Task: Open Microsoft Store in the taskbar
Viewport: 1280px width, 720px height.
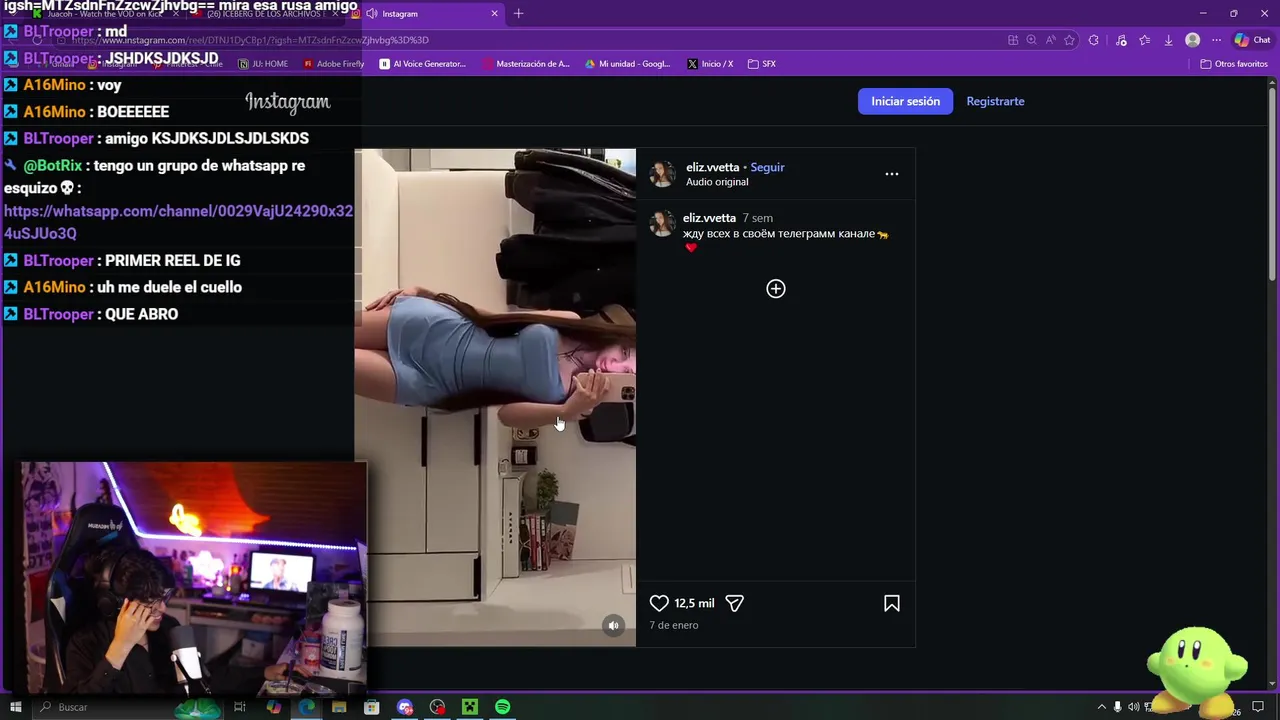Action: [x=372, y=707]
